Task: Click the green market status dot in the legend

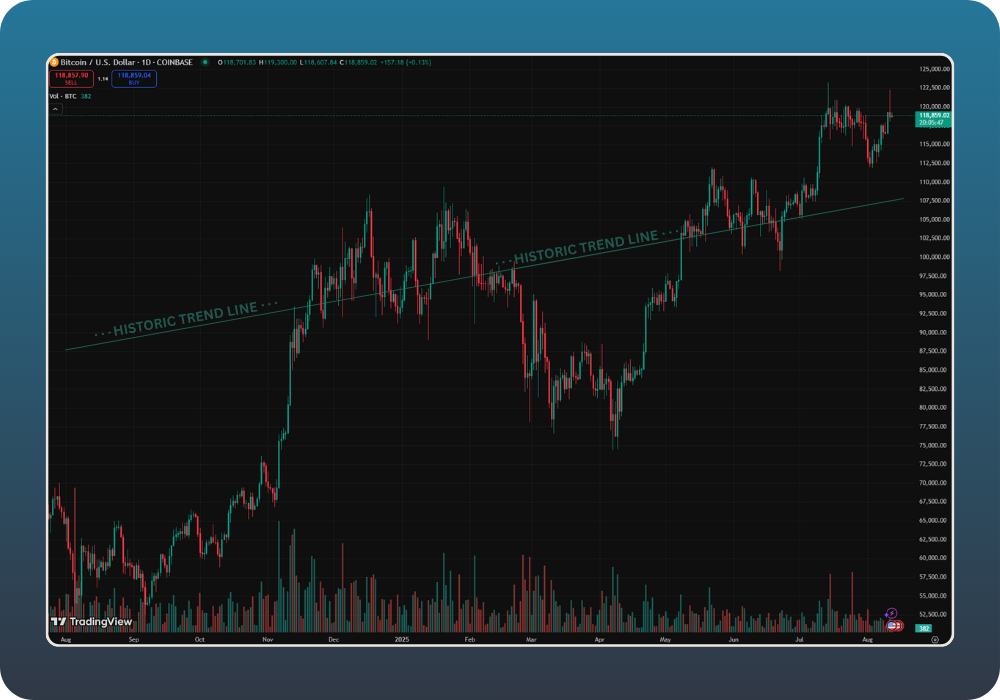Action: 206,61
